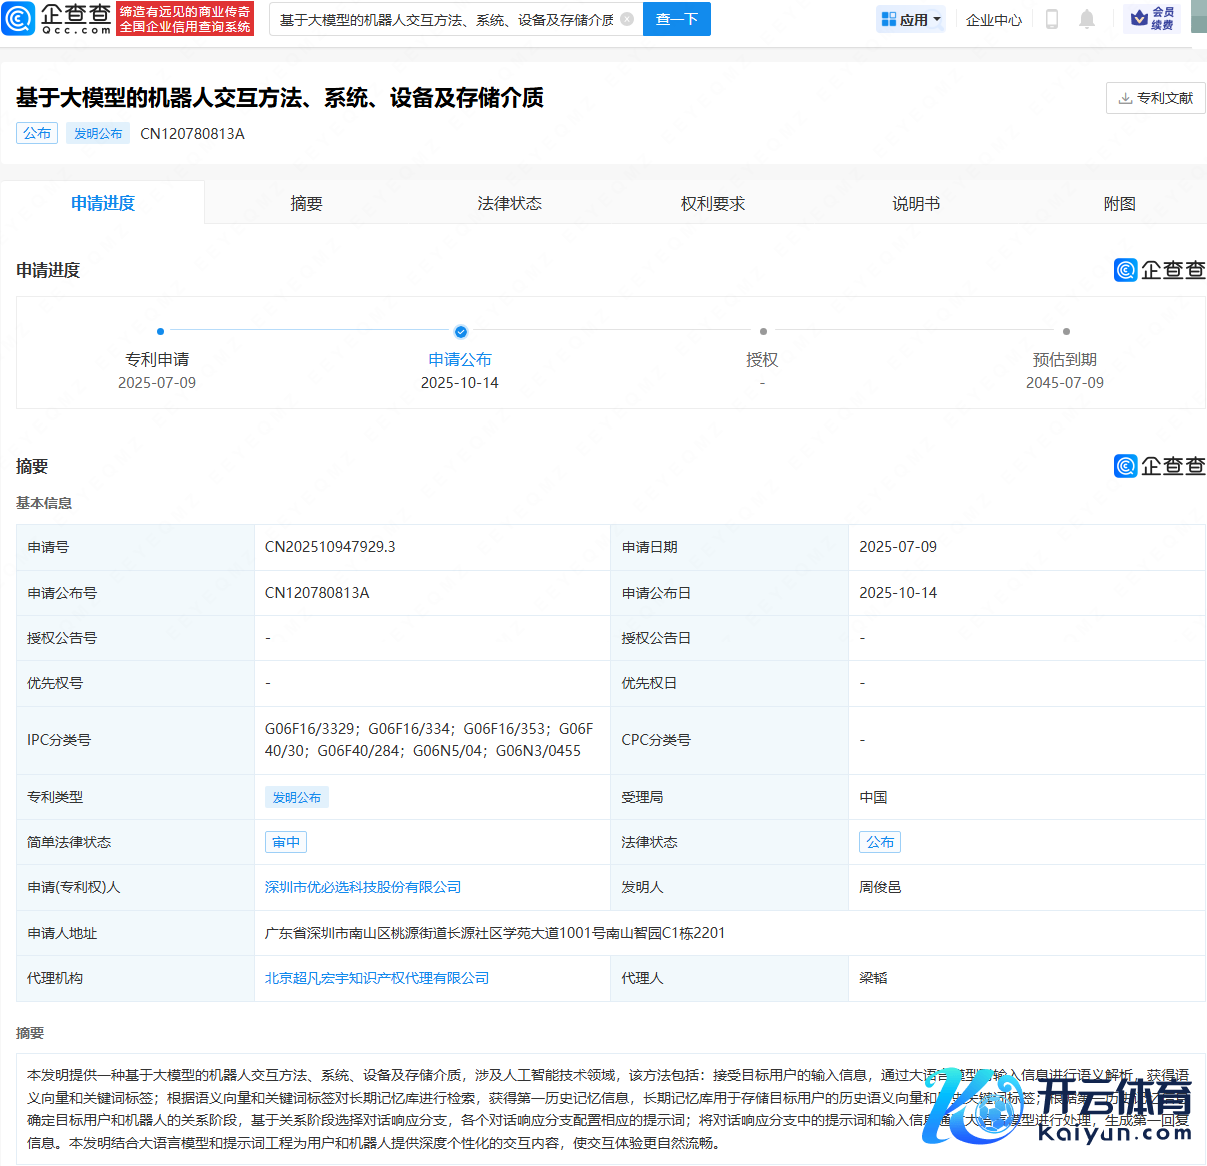
Task: Go to the 附图 tab
Action: tap(1119, 203)
